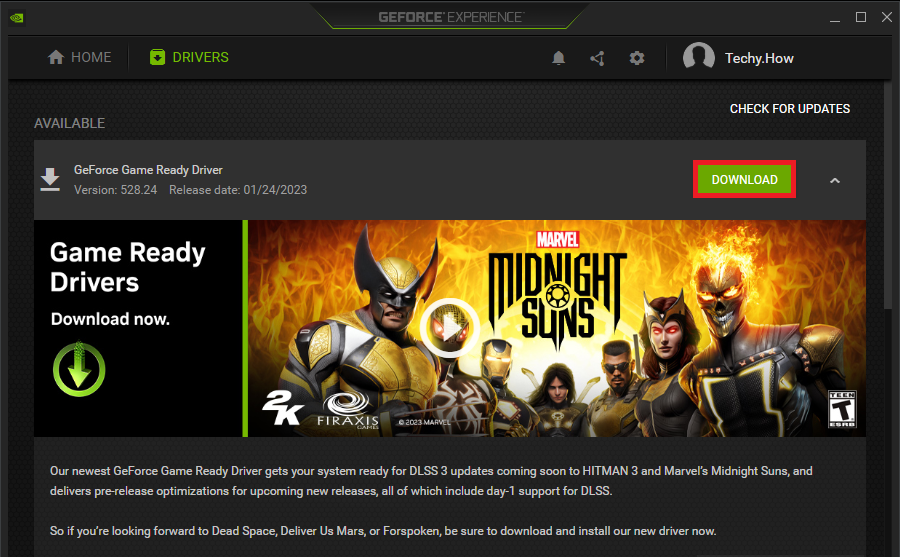Image resolution: width=900 pixels, height=557 pixels.
Task: Click the share icon
Action: [598, 58]
